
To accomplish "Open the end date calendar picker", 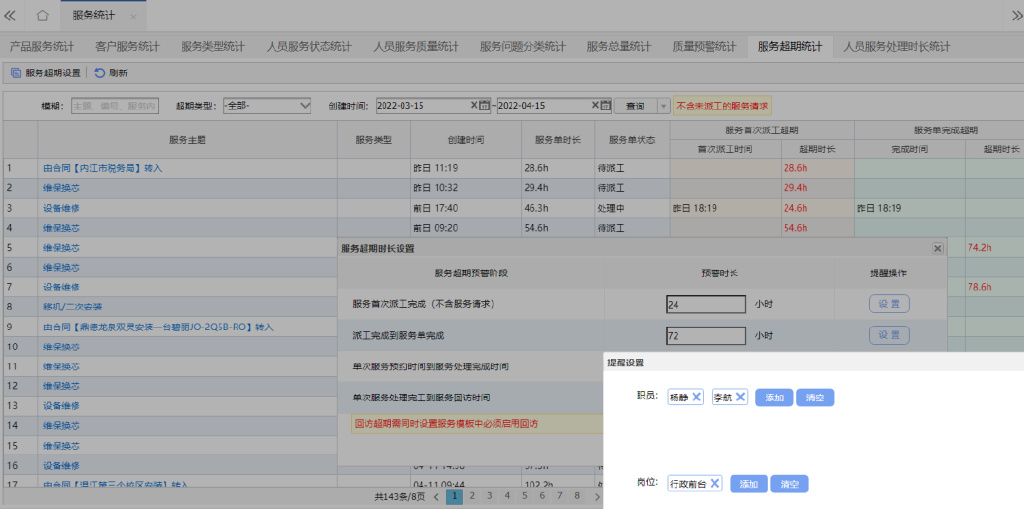I will coord(605,105).
